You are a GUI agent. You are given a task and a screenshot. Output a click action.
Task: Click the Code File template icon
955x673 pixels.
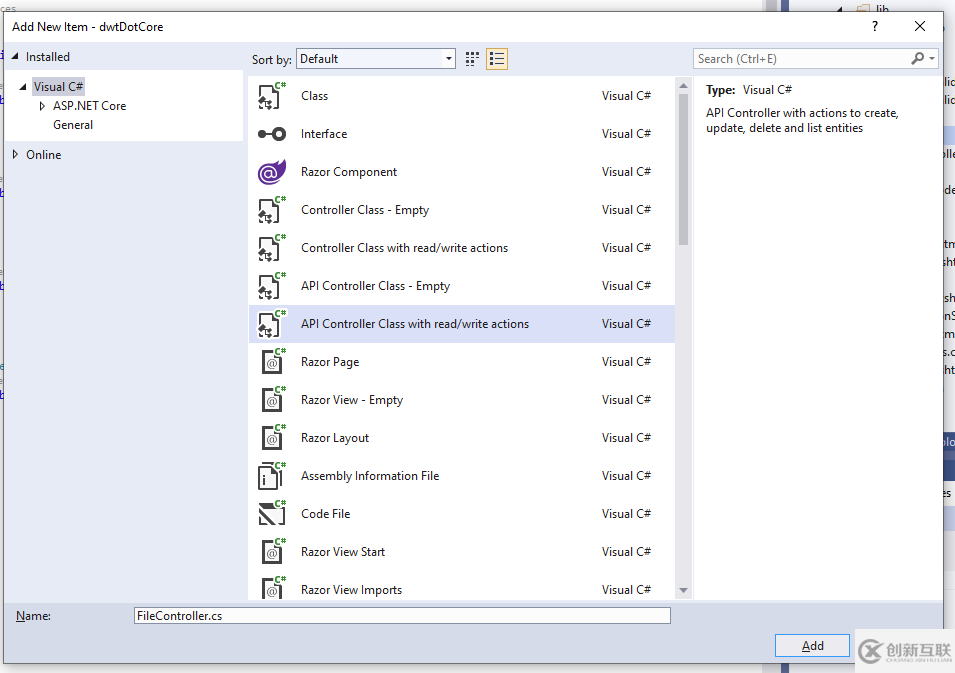point(272,514)
